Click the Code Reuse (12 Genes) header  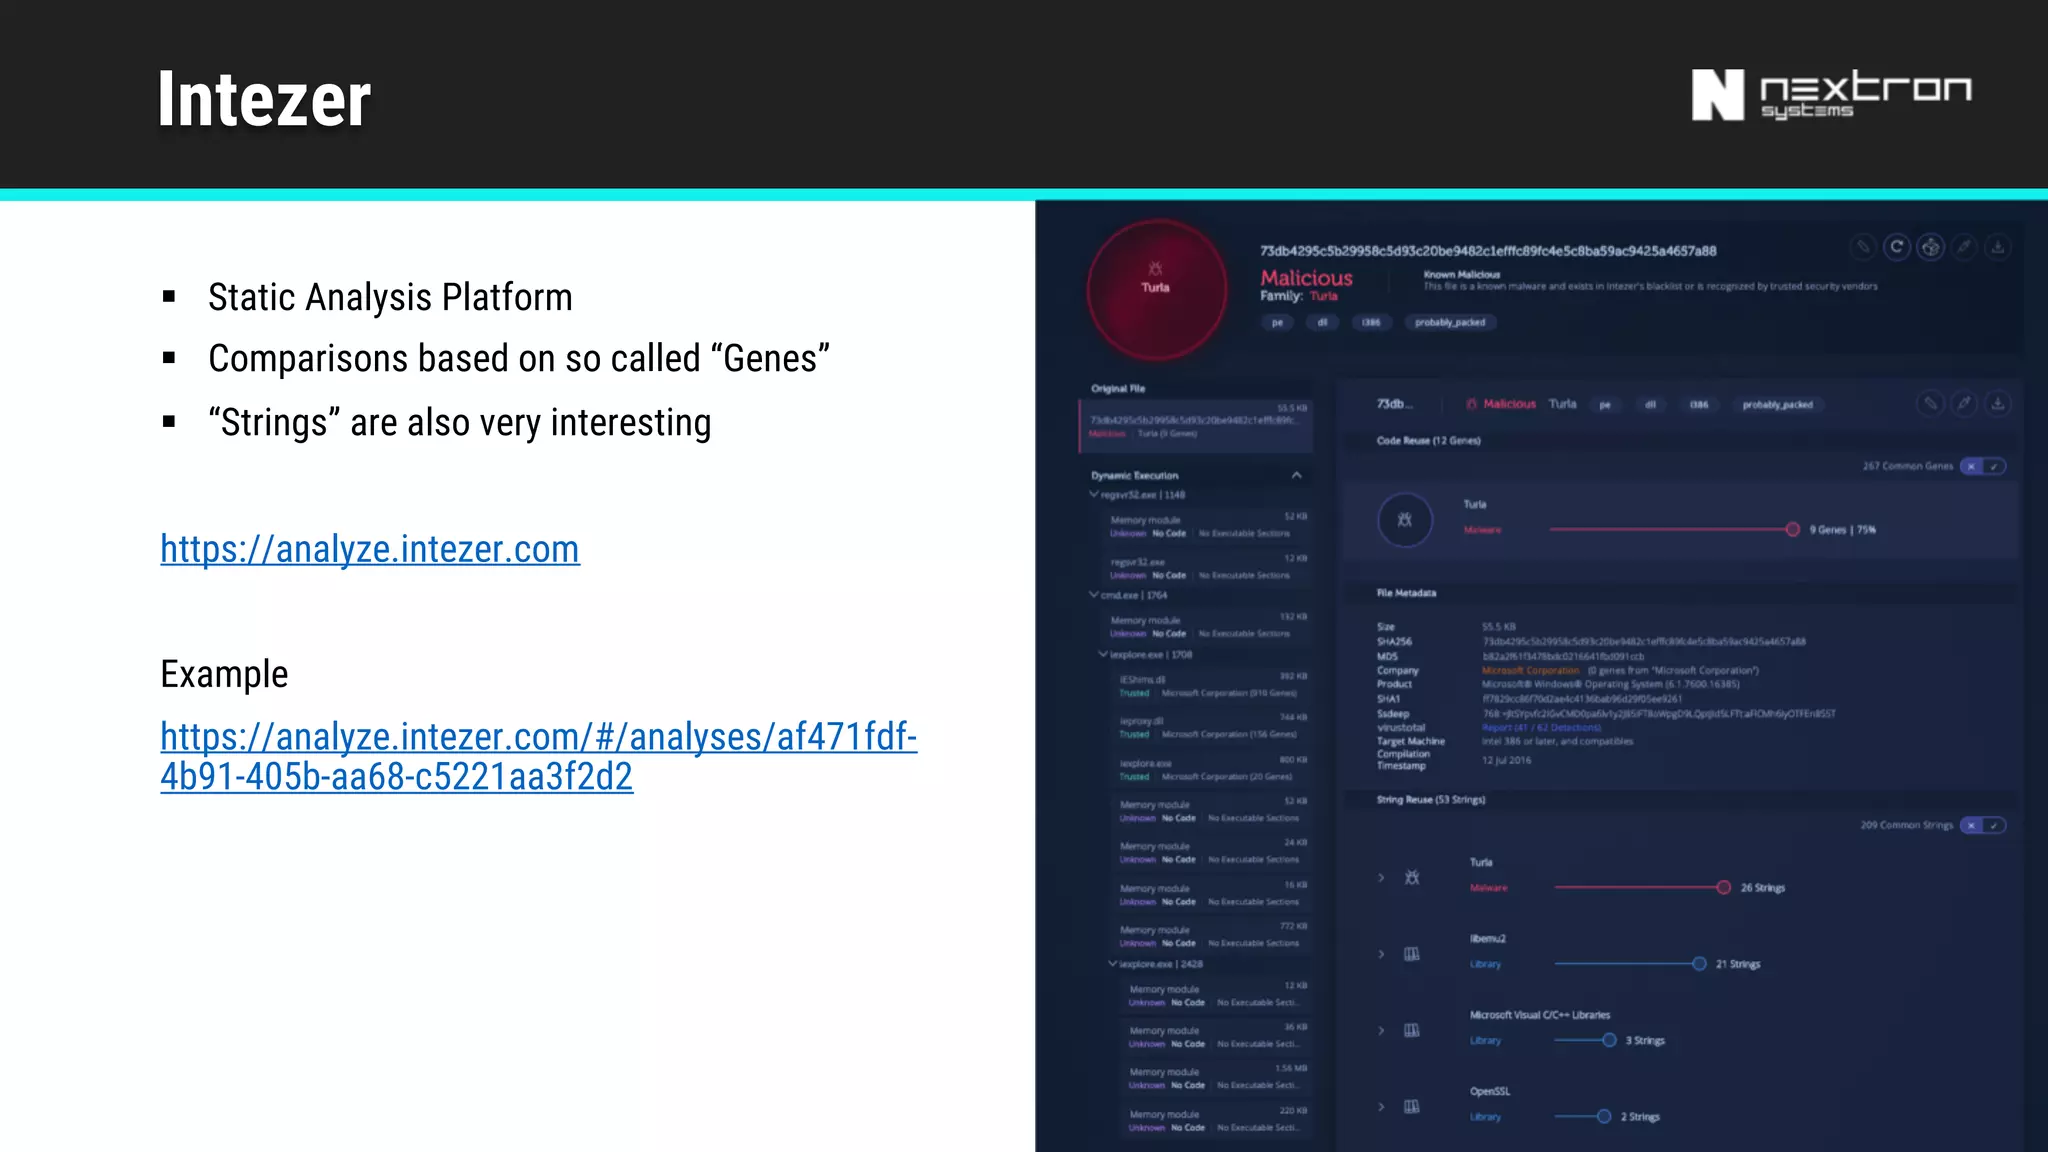(x=1428, y=441)
